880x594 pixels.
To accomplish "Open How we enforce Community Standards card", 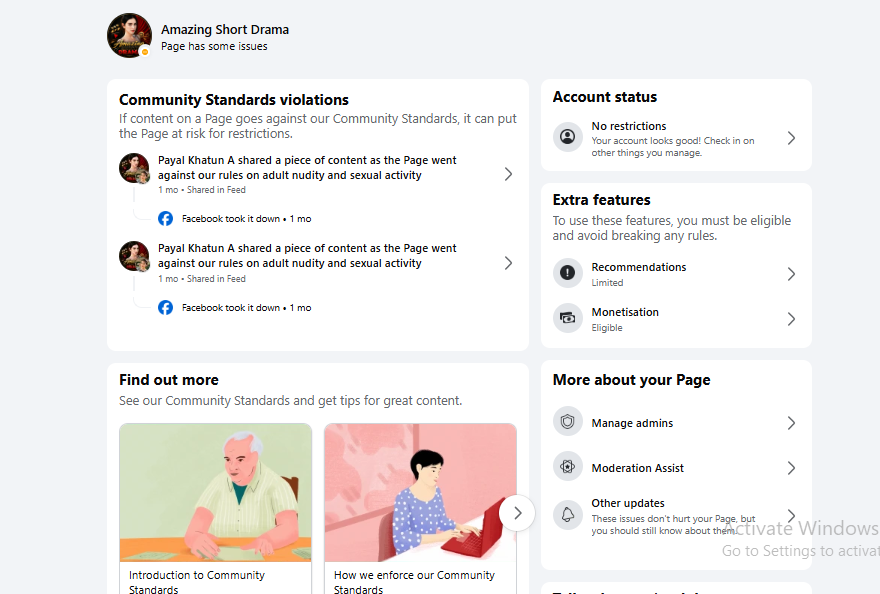I will pyautogui.click(x=420, y=509).
